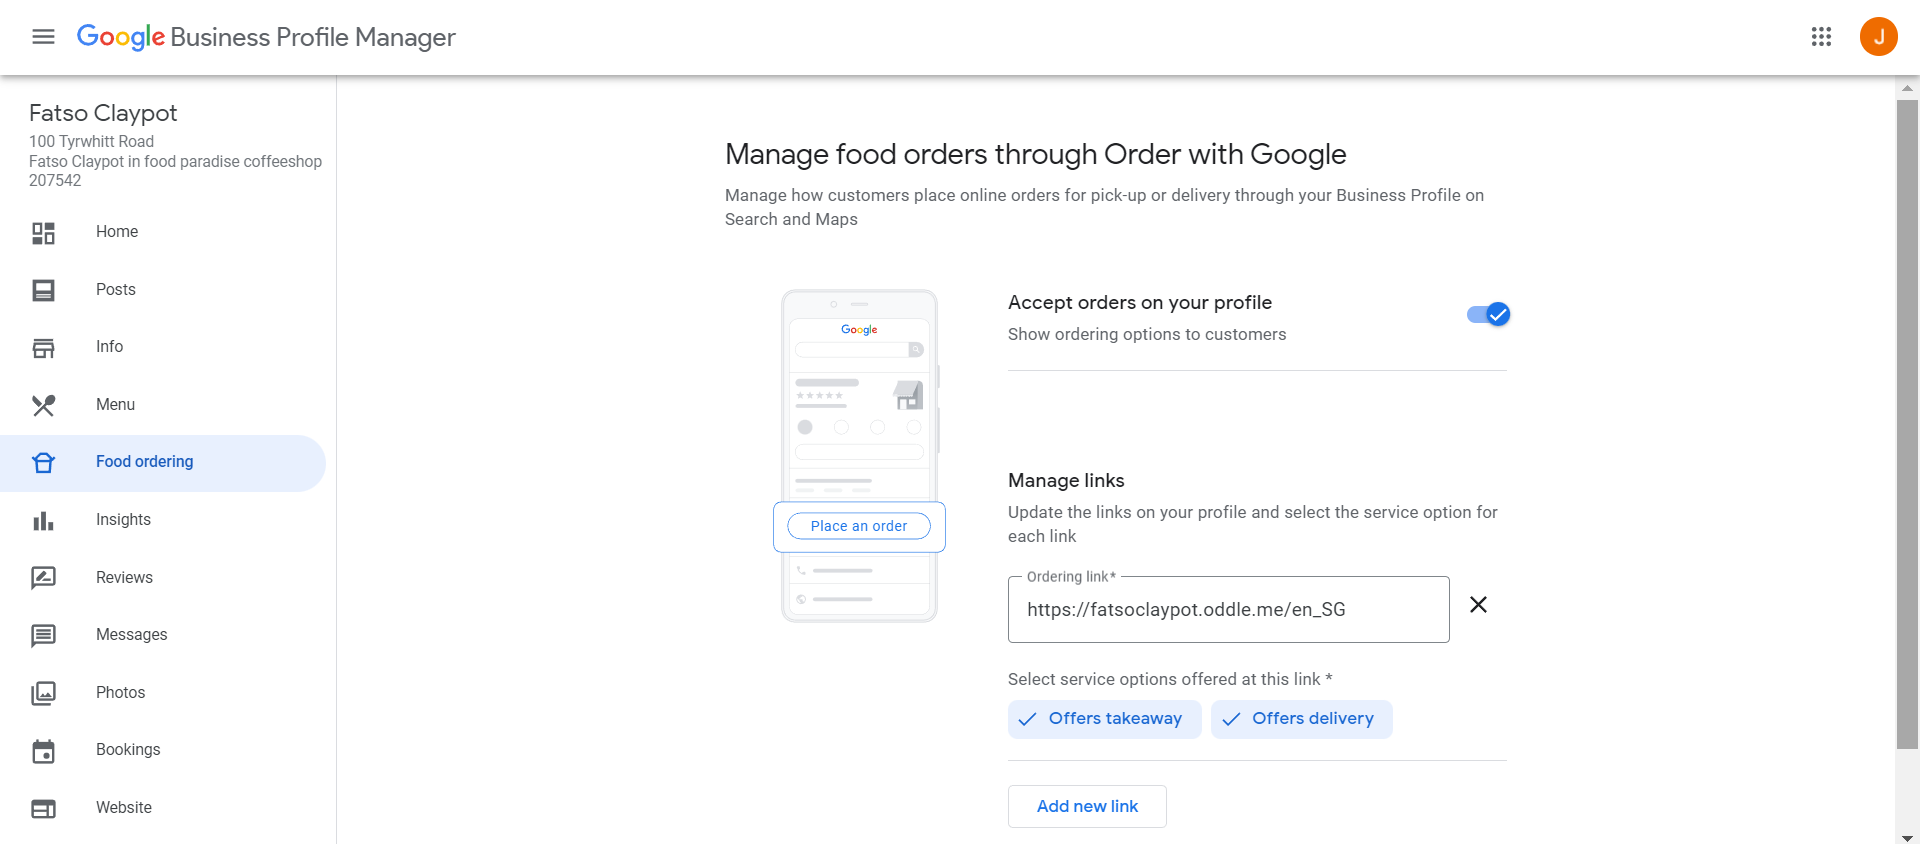Image resolution: width=1920 pixels, height=844 pixels.
Task: Click the Bookings calendar icon
Action: [43, 751]
